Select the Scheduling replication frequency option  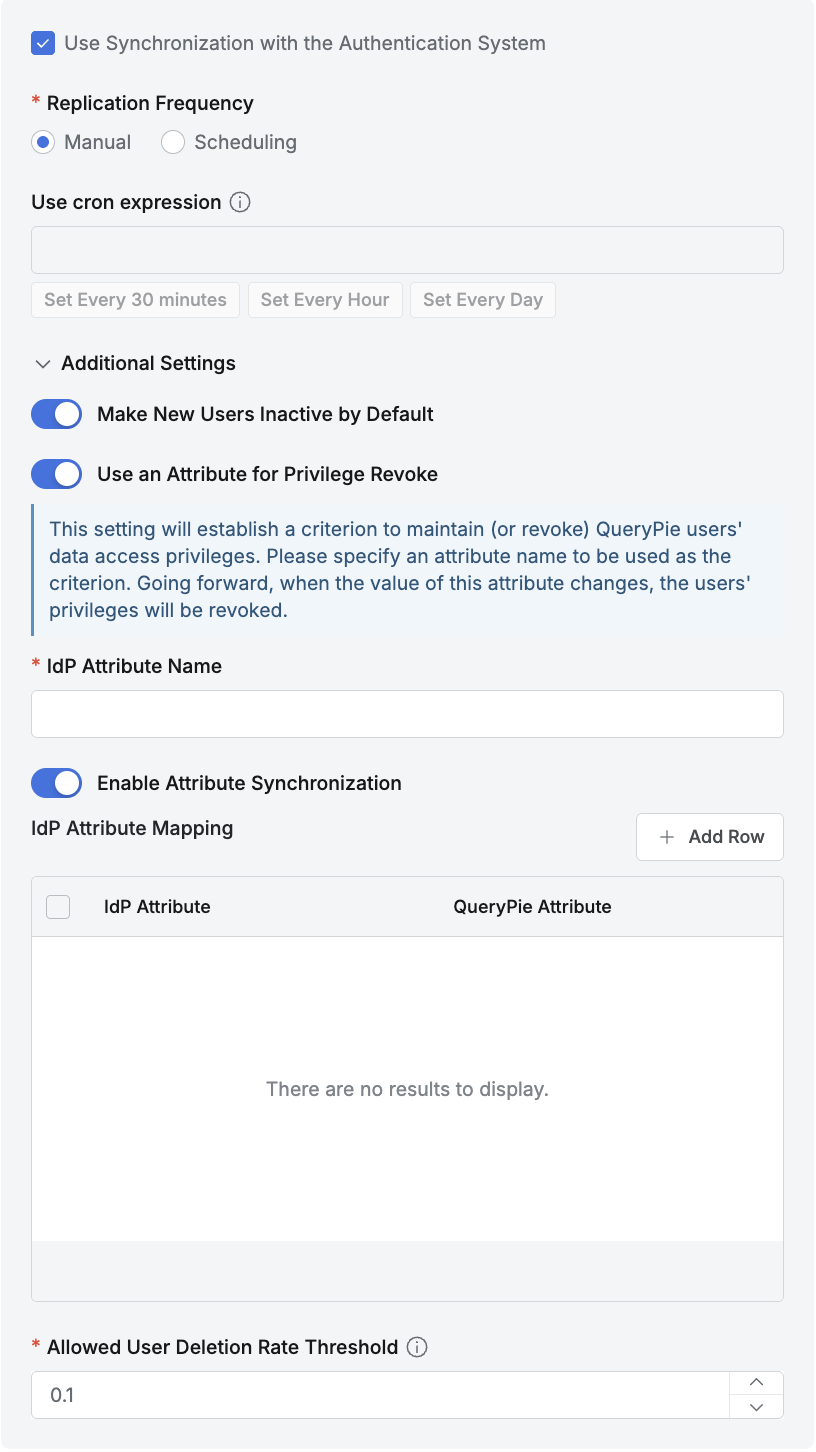click(173, 142)
